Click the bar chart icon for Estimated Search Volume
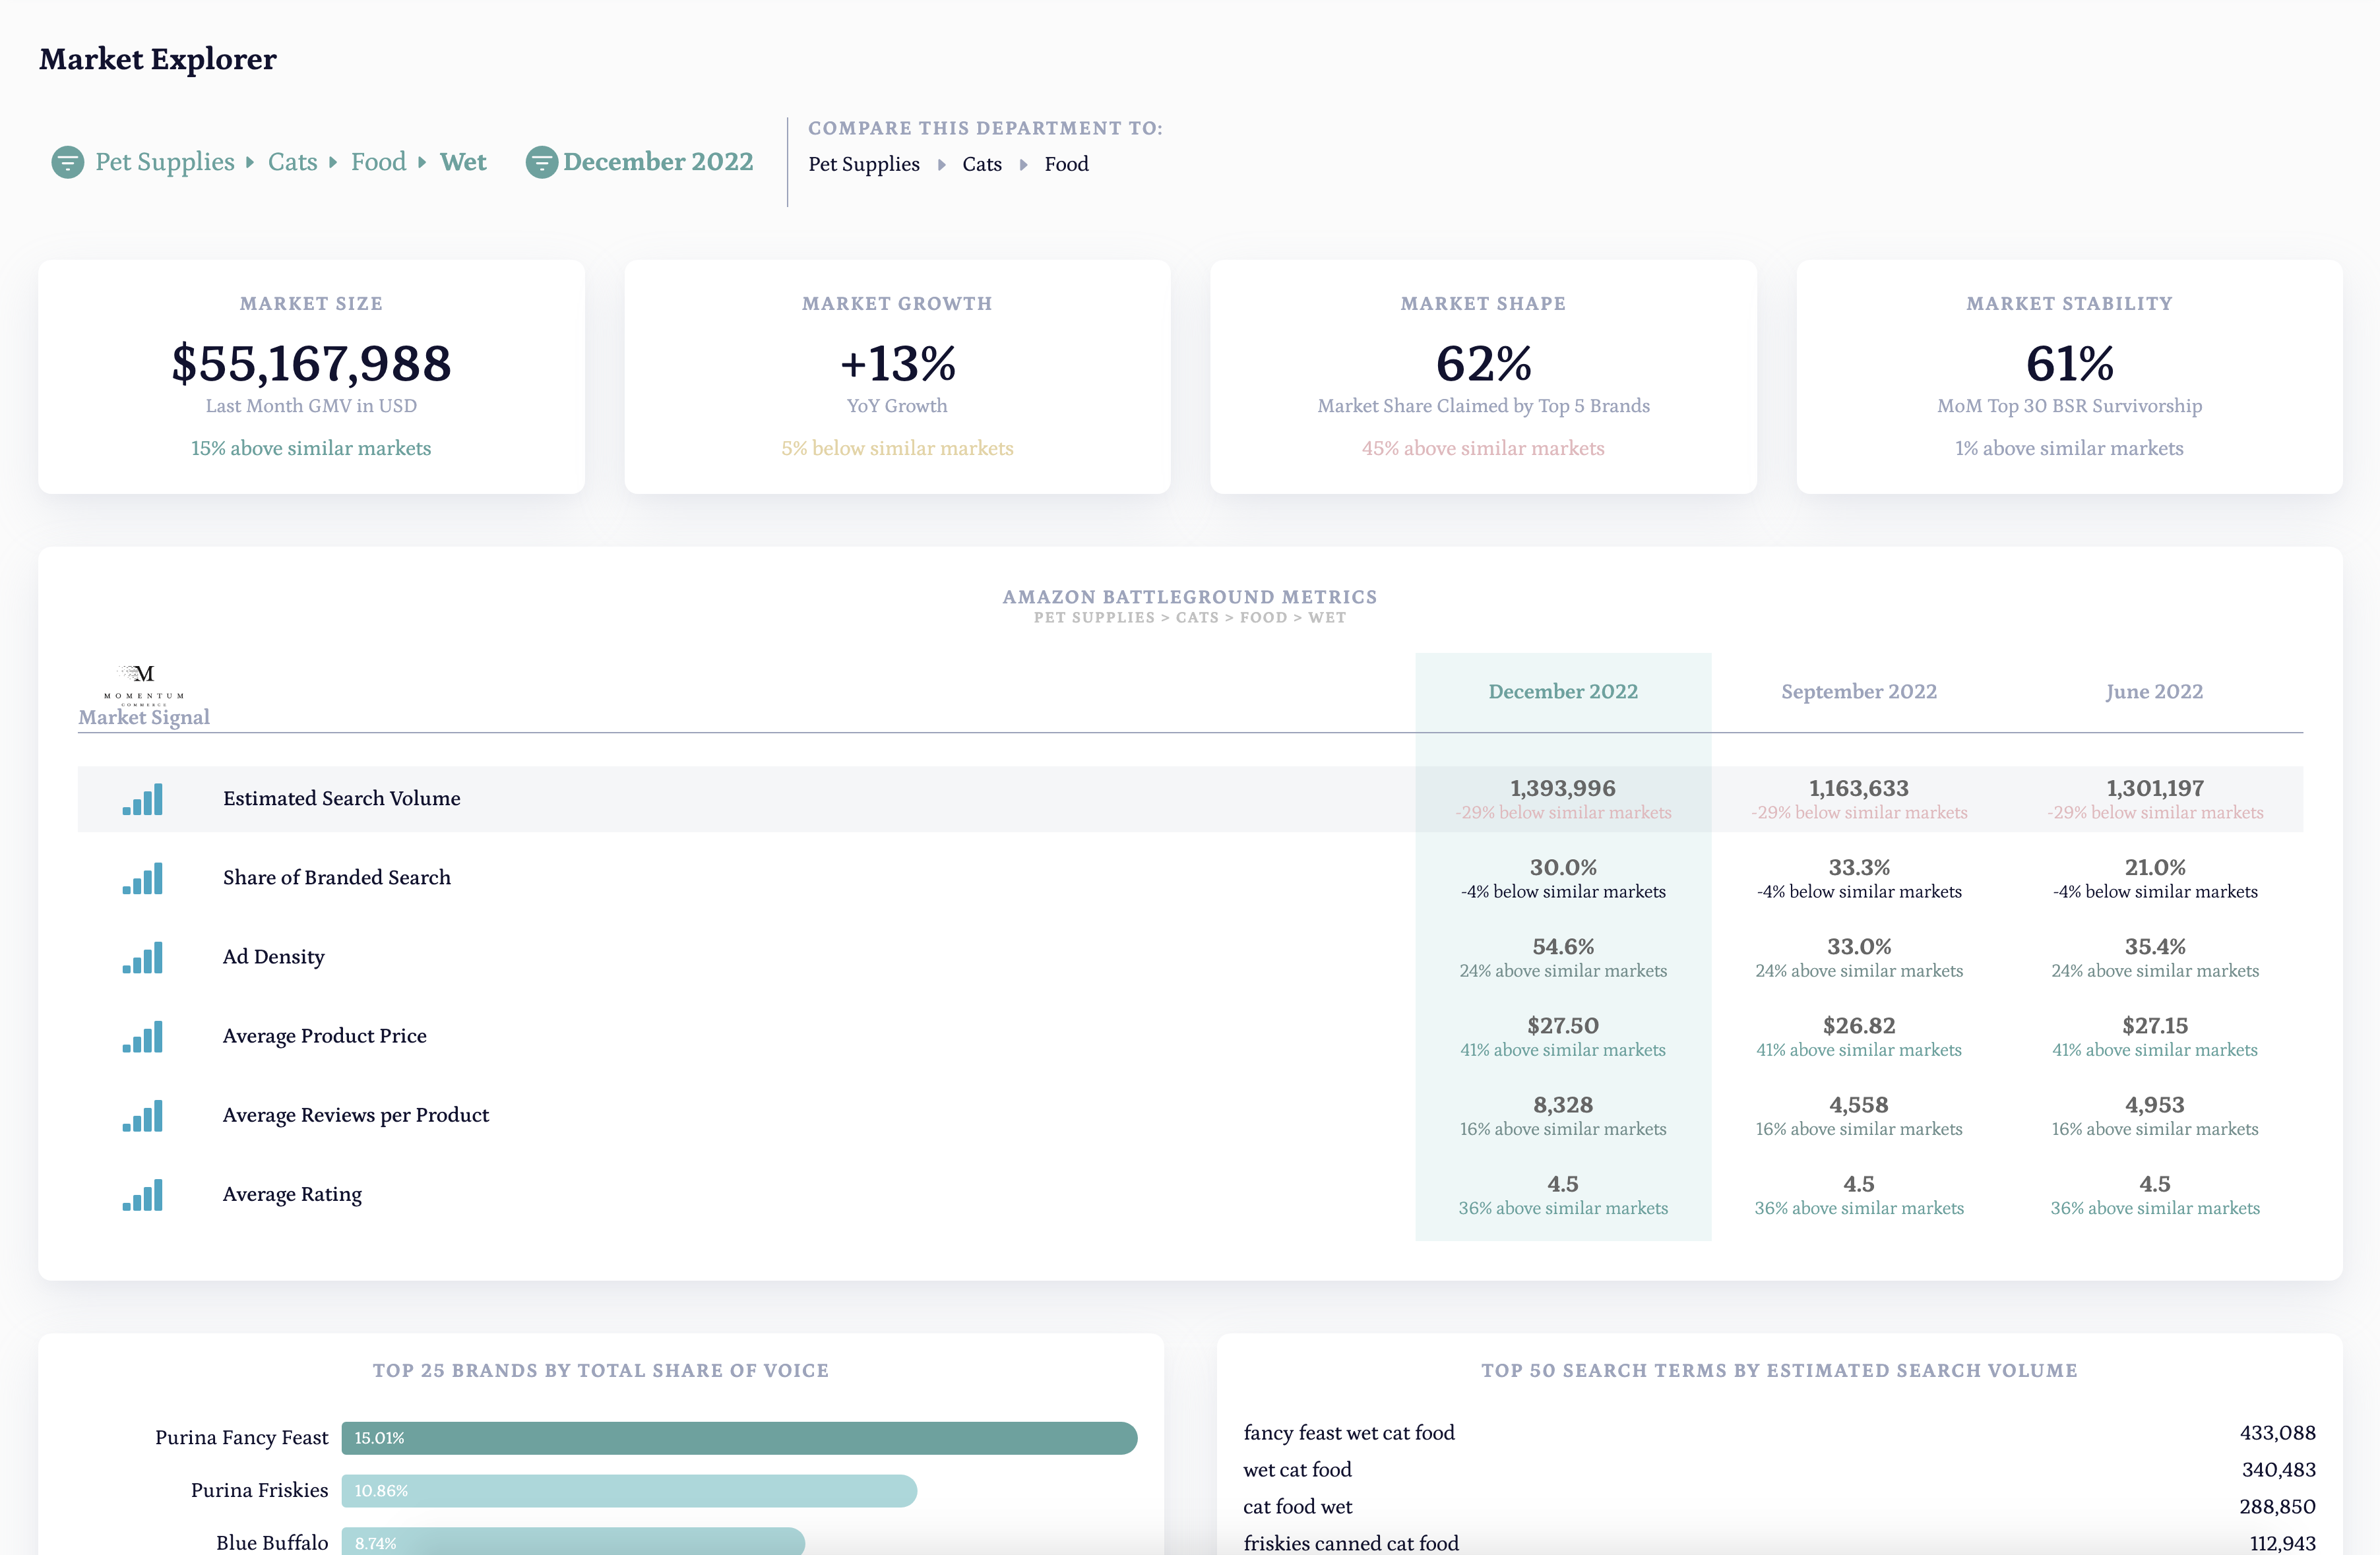 [x=142, y=799]
